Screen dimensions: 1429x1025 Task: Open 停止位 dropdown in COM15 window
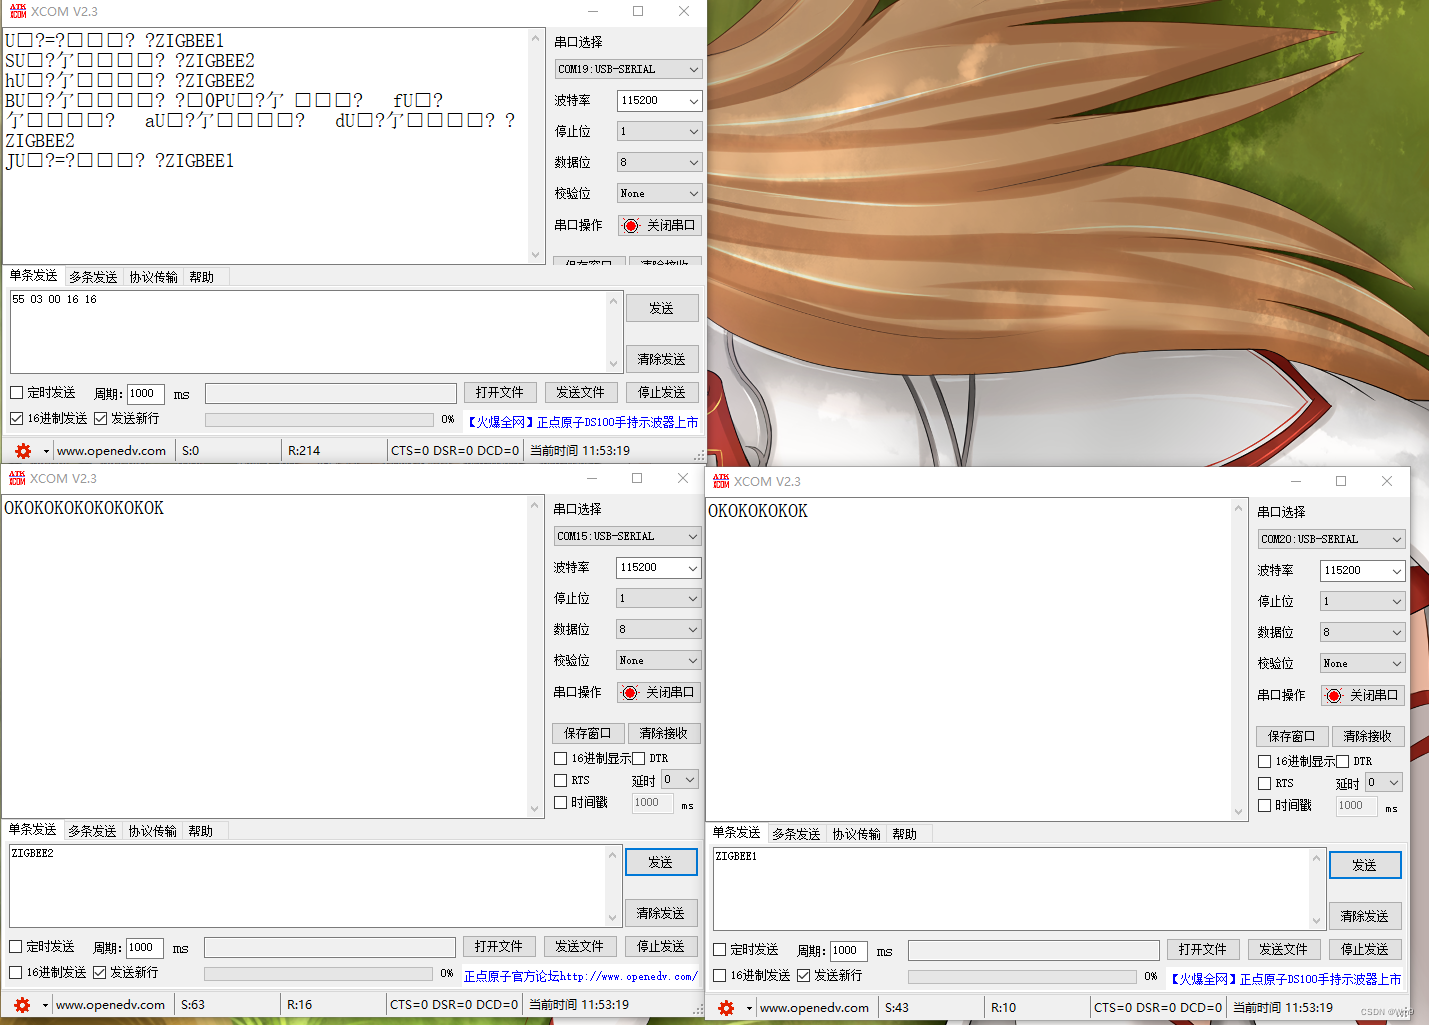pyautogui.click(x=659, y=599)
